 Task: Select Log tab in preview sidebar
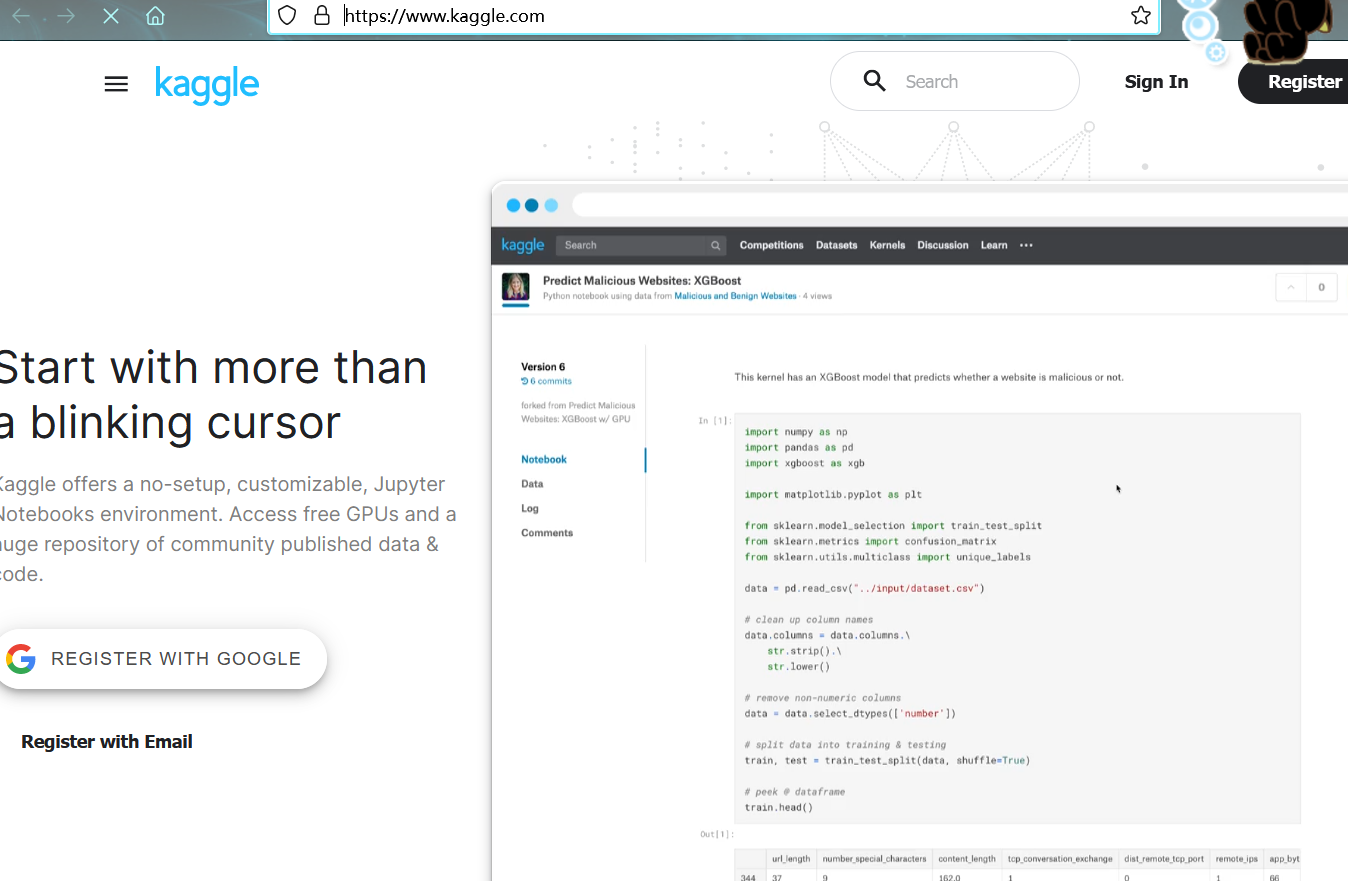tap(530, 508)
